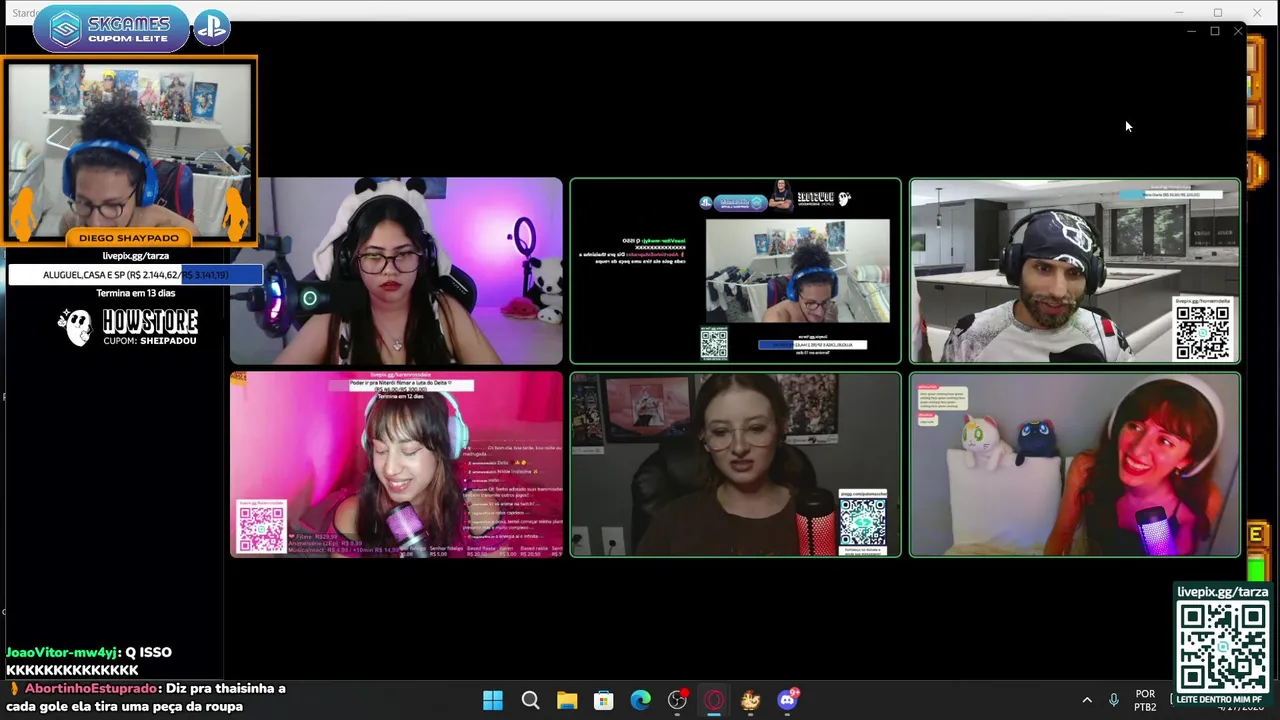The image size is (1280, 720).
Task: Click the AbortinhoEstuprado chat message
Action: 148,697
